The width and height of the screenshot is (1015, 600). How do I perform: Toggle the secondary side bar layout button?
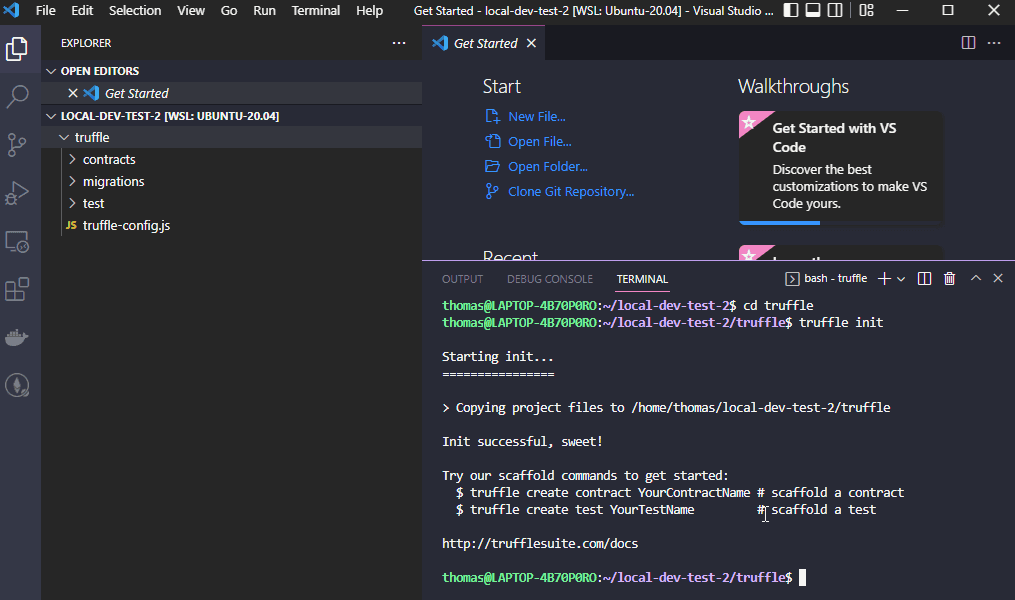tap(836, 10)
